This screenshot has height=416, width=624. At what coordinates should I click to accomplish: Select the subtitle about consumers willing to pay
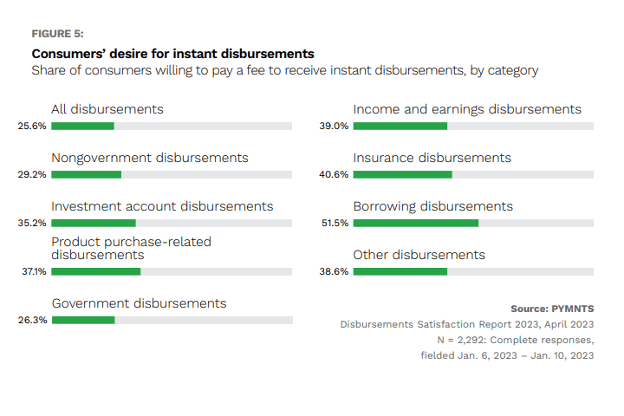[x=285, y=71]
